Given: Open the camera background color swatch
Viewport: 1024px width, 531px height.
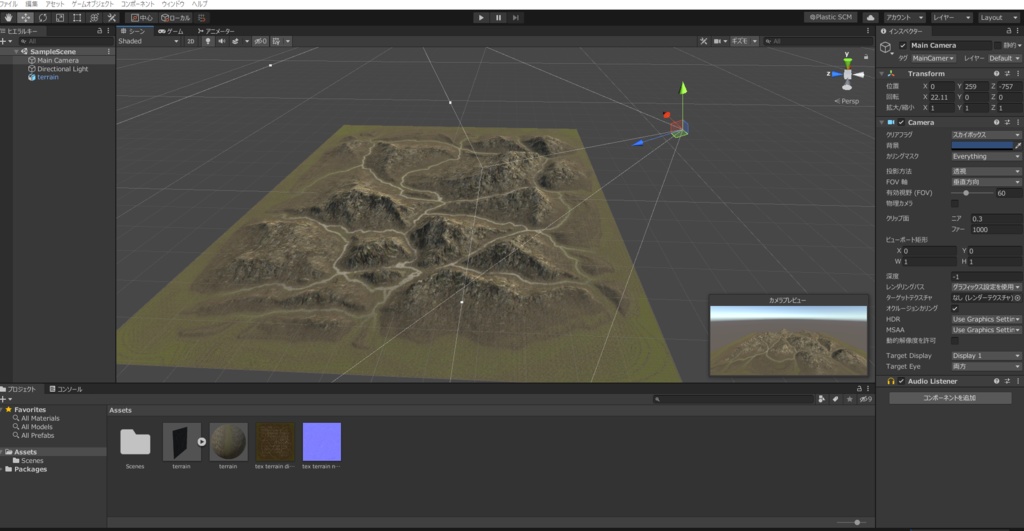Looking at the screenshot, I should (982, 146).
